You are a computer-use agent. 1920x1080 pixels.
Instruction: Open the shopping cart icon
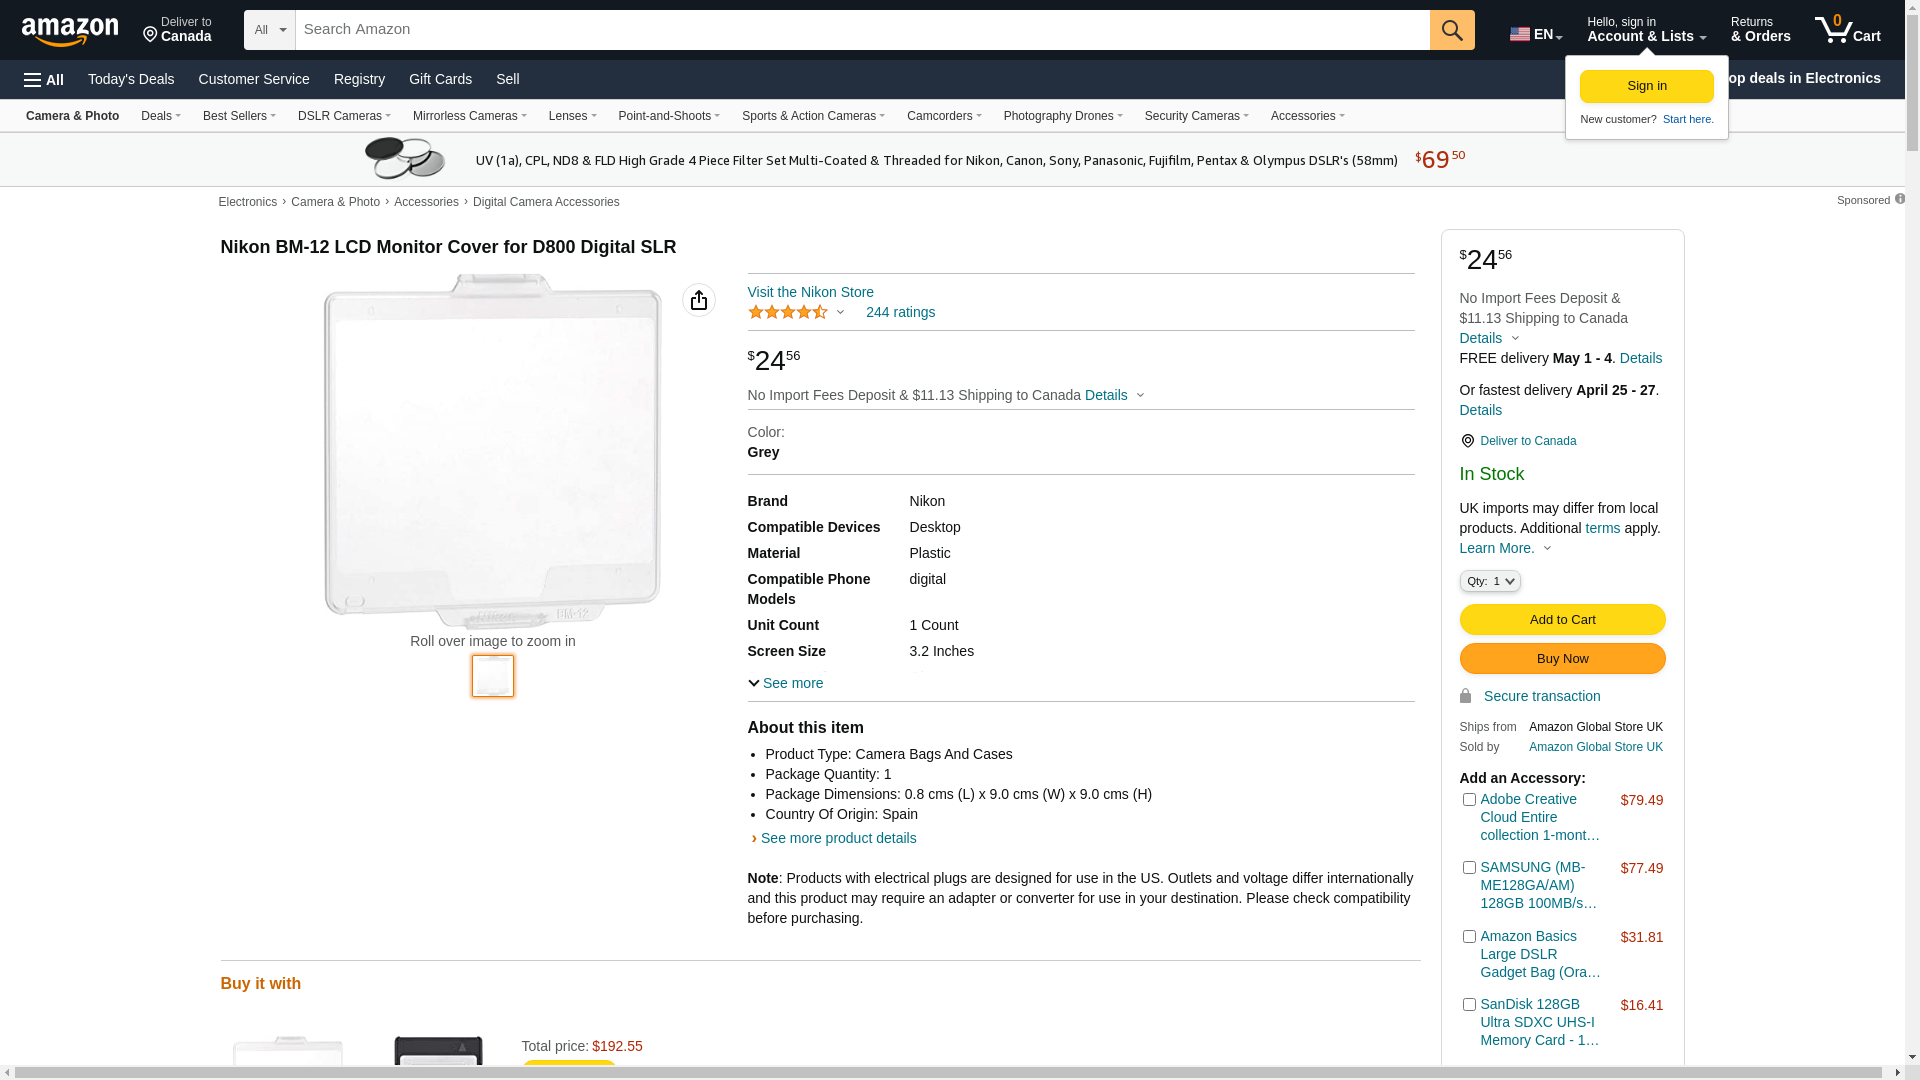coord(1846,30)
